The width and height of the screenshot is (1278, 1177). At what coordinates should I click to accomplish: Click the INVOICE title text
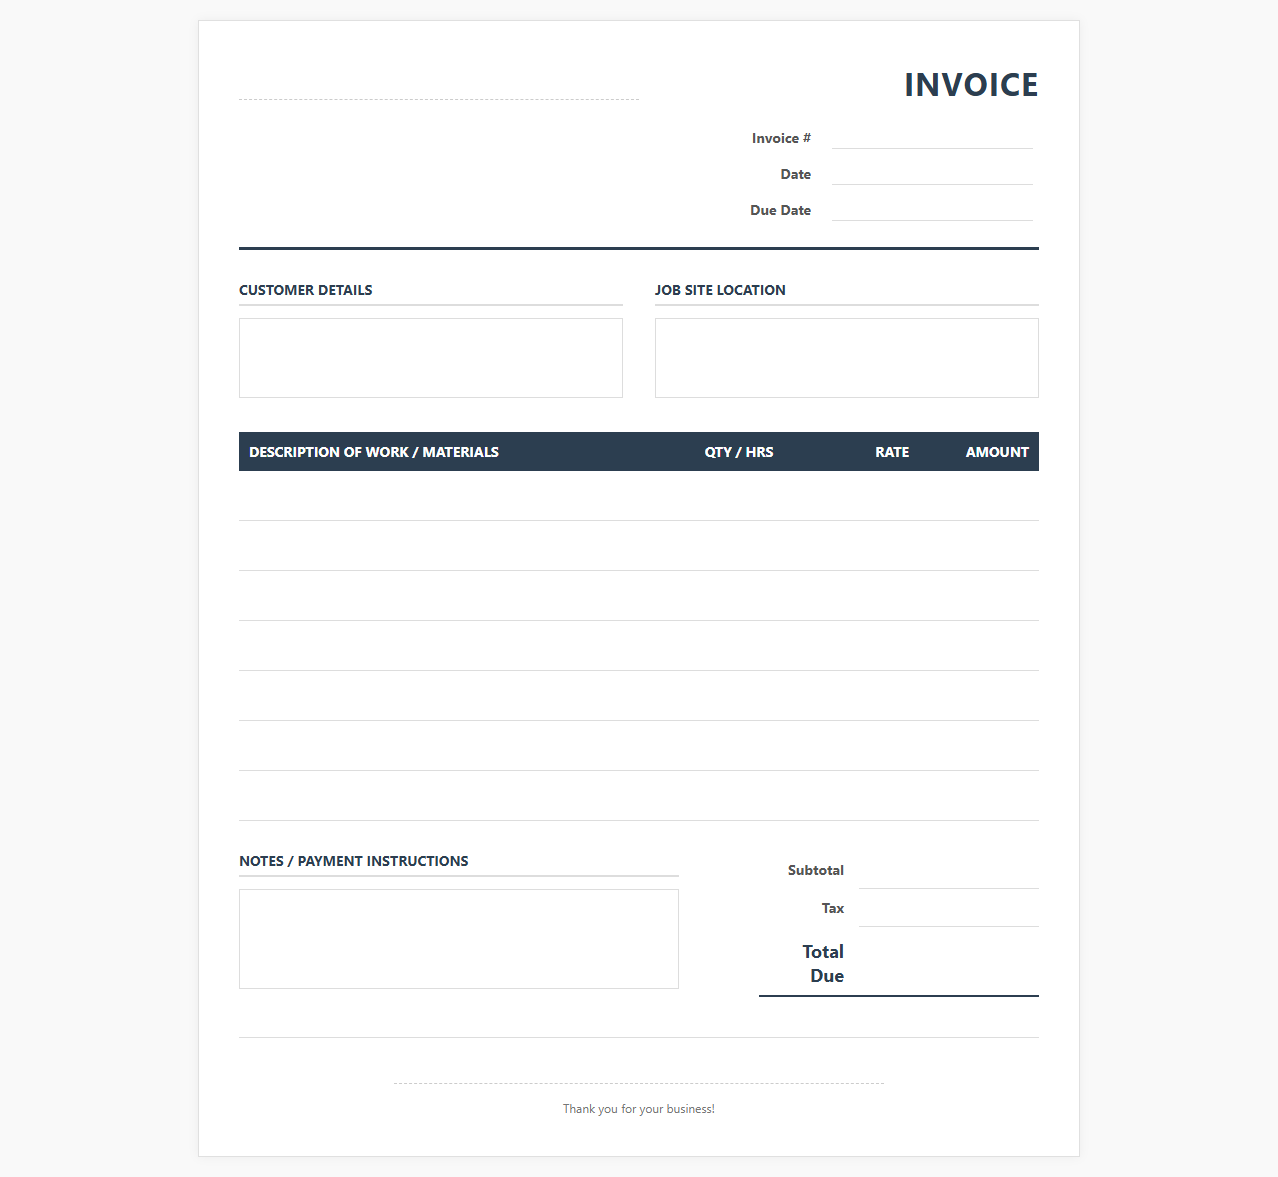(x=971, y=85)
